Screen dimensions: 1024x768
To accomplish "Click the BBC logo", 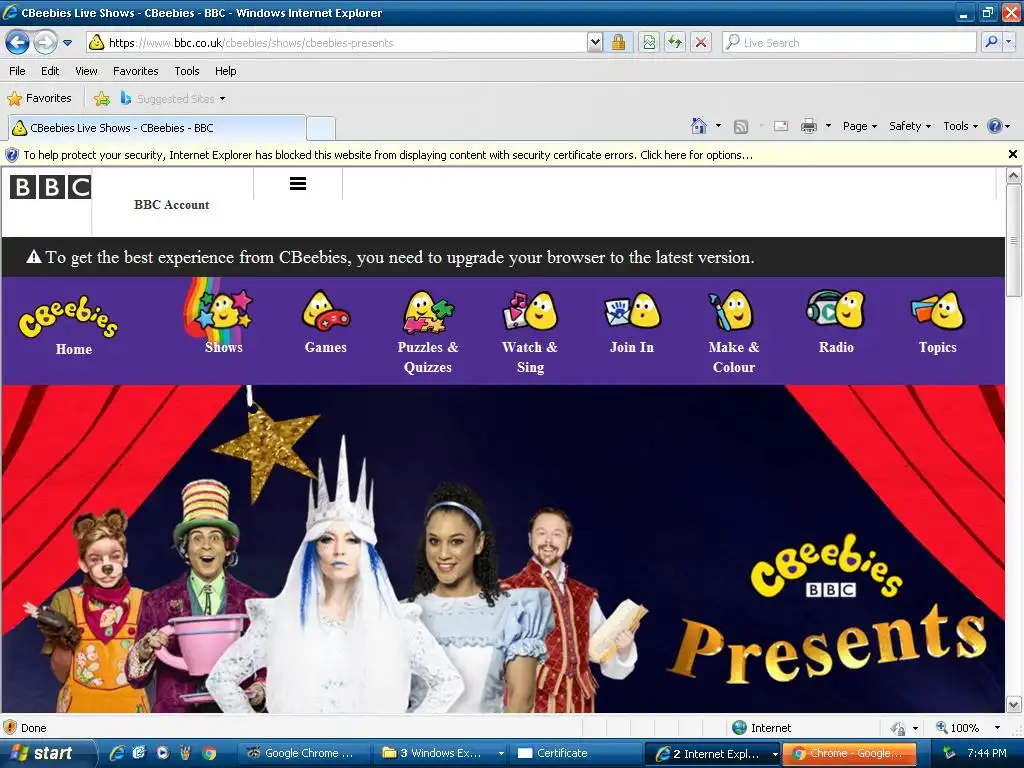I will (x=50, y=187).
